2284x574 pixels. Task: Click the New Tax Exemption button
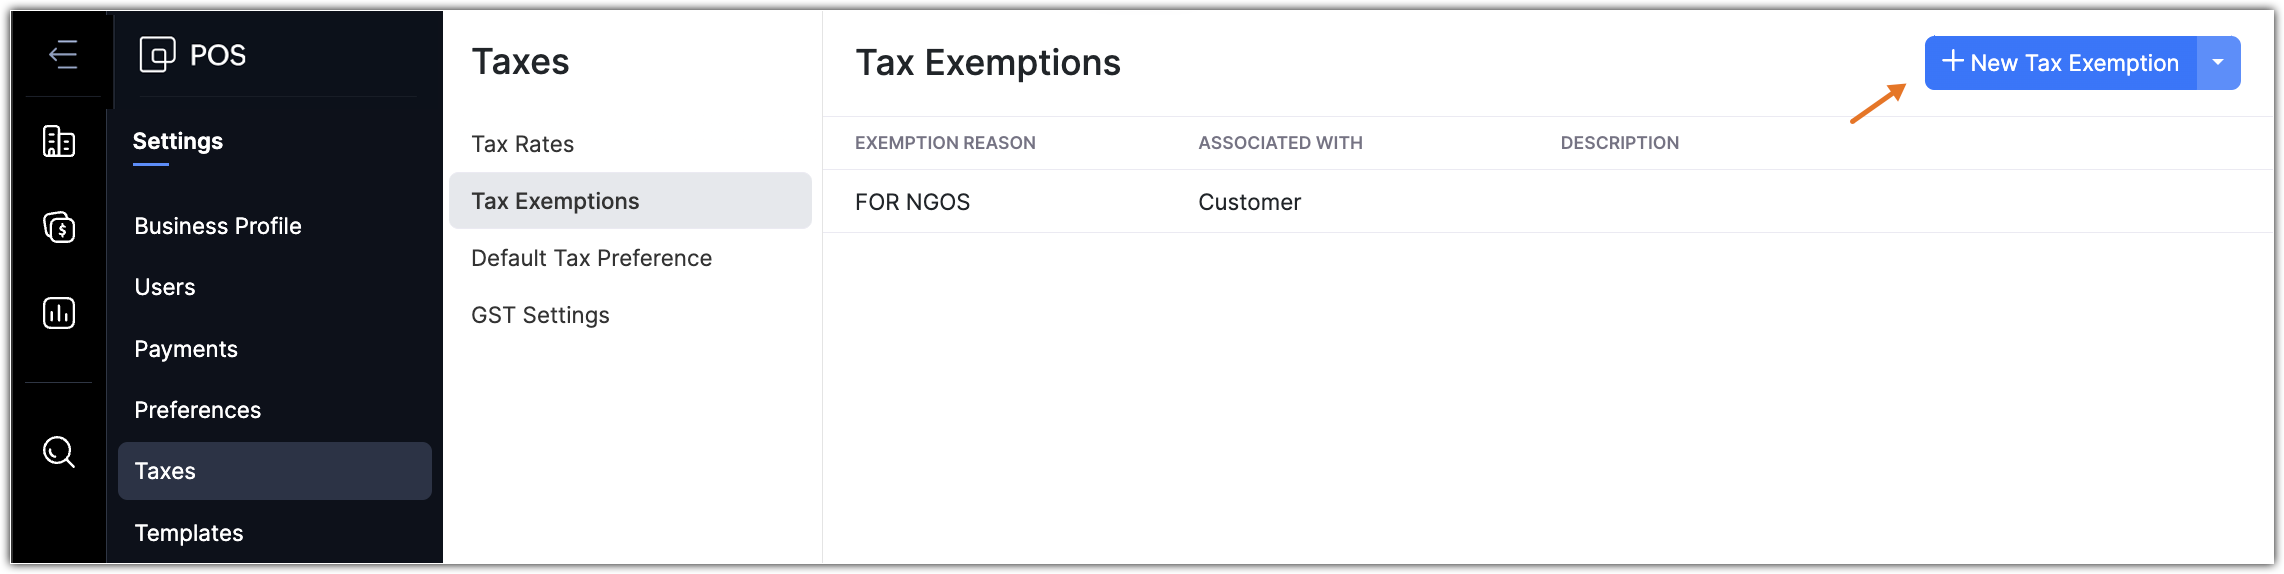click(x=2060, y=63)
